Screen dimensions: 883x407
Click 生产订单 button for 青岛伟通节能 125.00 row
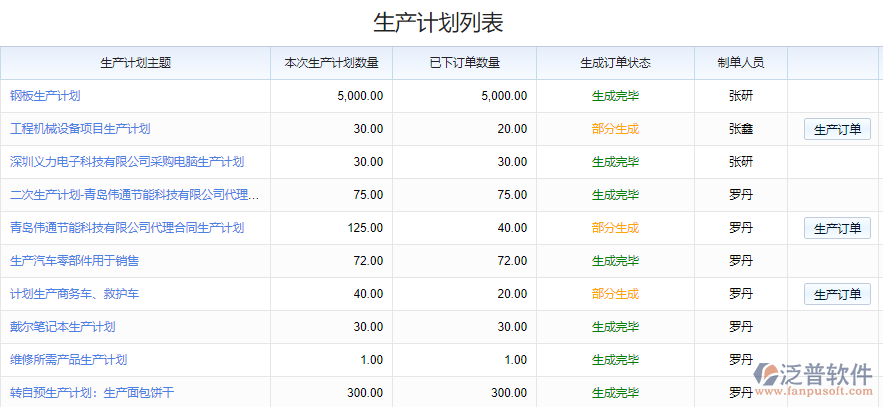837,228
